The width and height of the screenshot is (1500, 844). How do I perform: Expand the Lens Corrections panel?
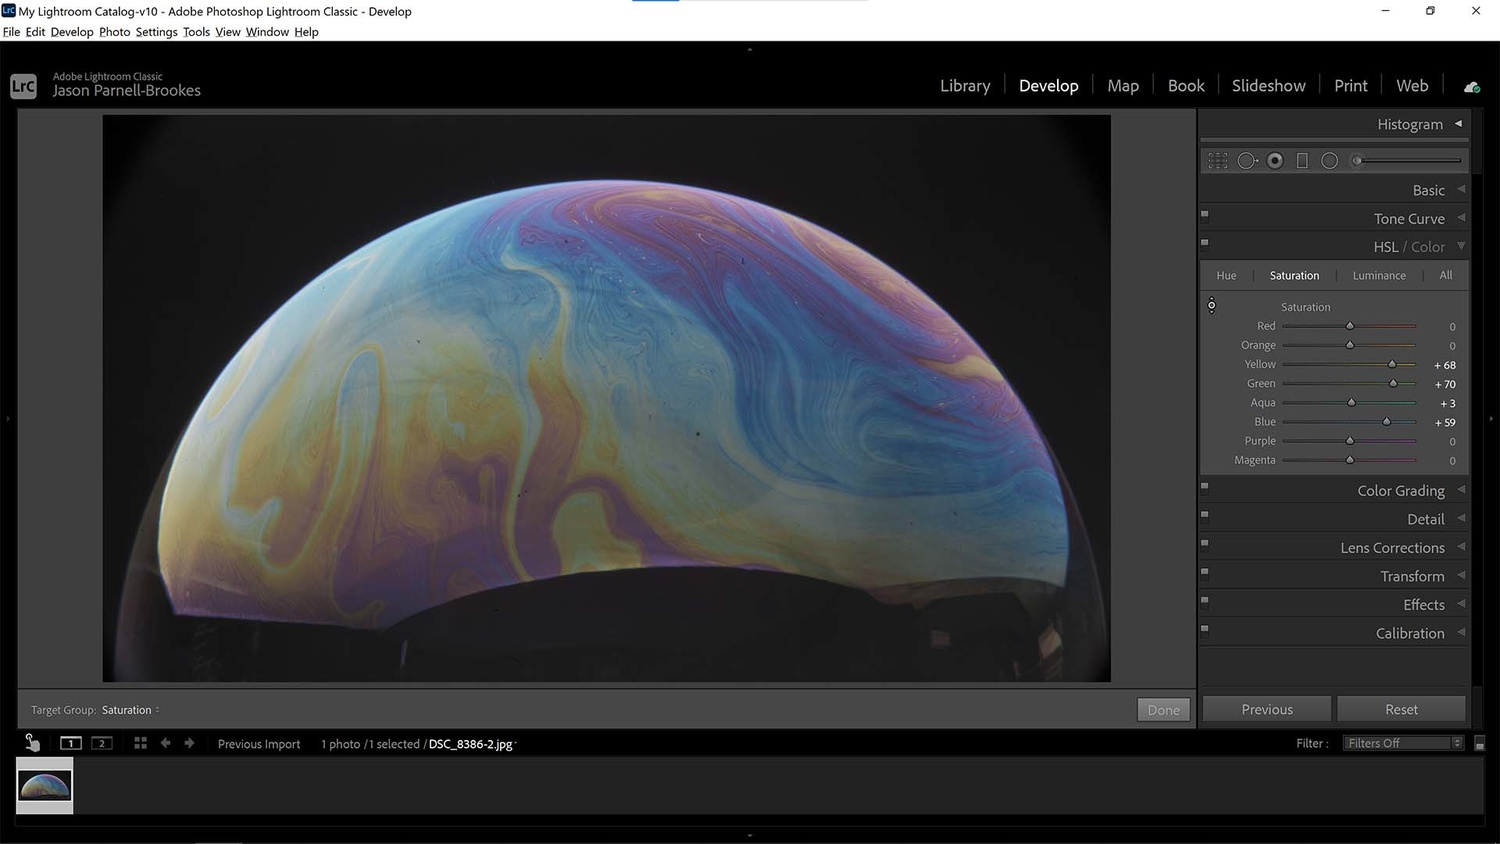[1461, 547]
